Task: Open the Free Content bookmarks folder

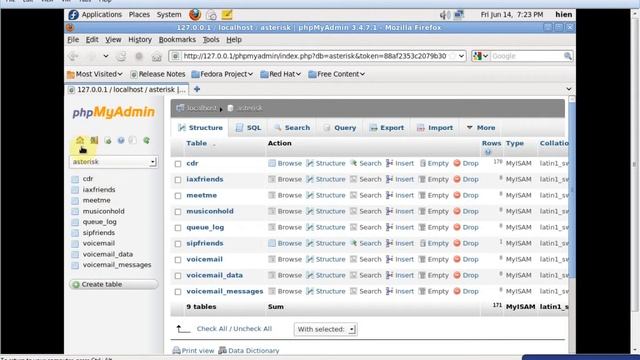Action: coord(337,74)
